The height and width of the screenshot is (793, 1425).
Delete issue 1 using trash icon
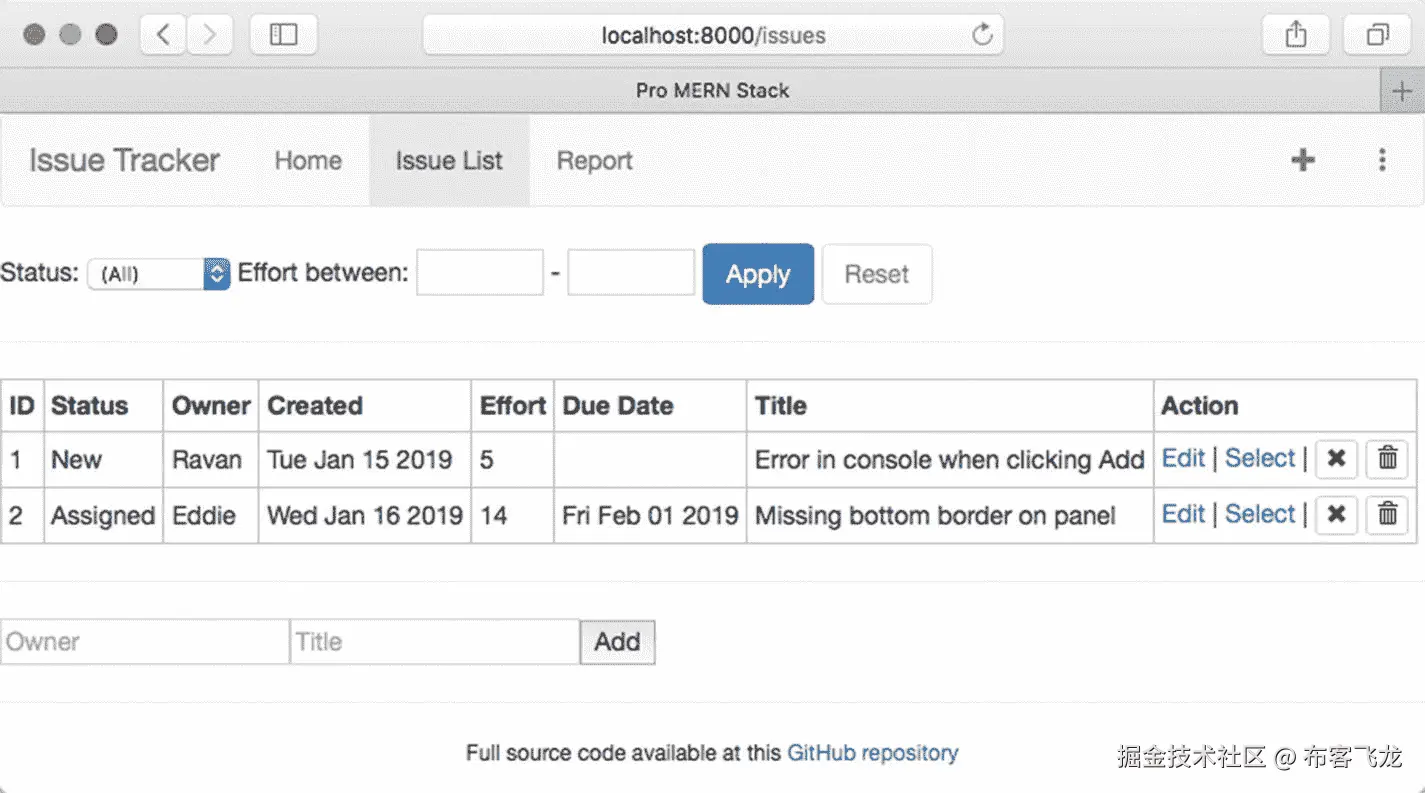point(1387,459)
